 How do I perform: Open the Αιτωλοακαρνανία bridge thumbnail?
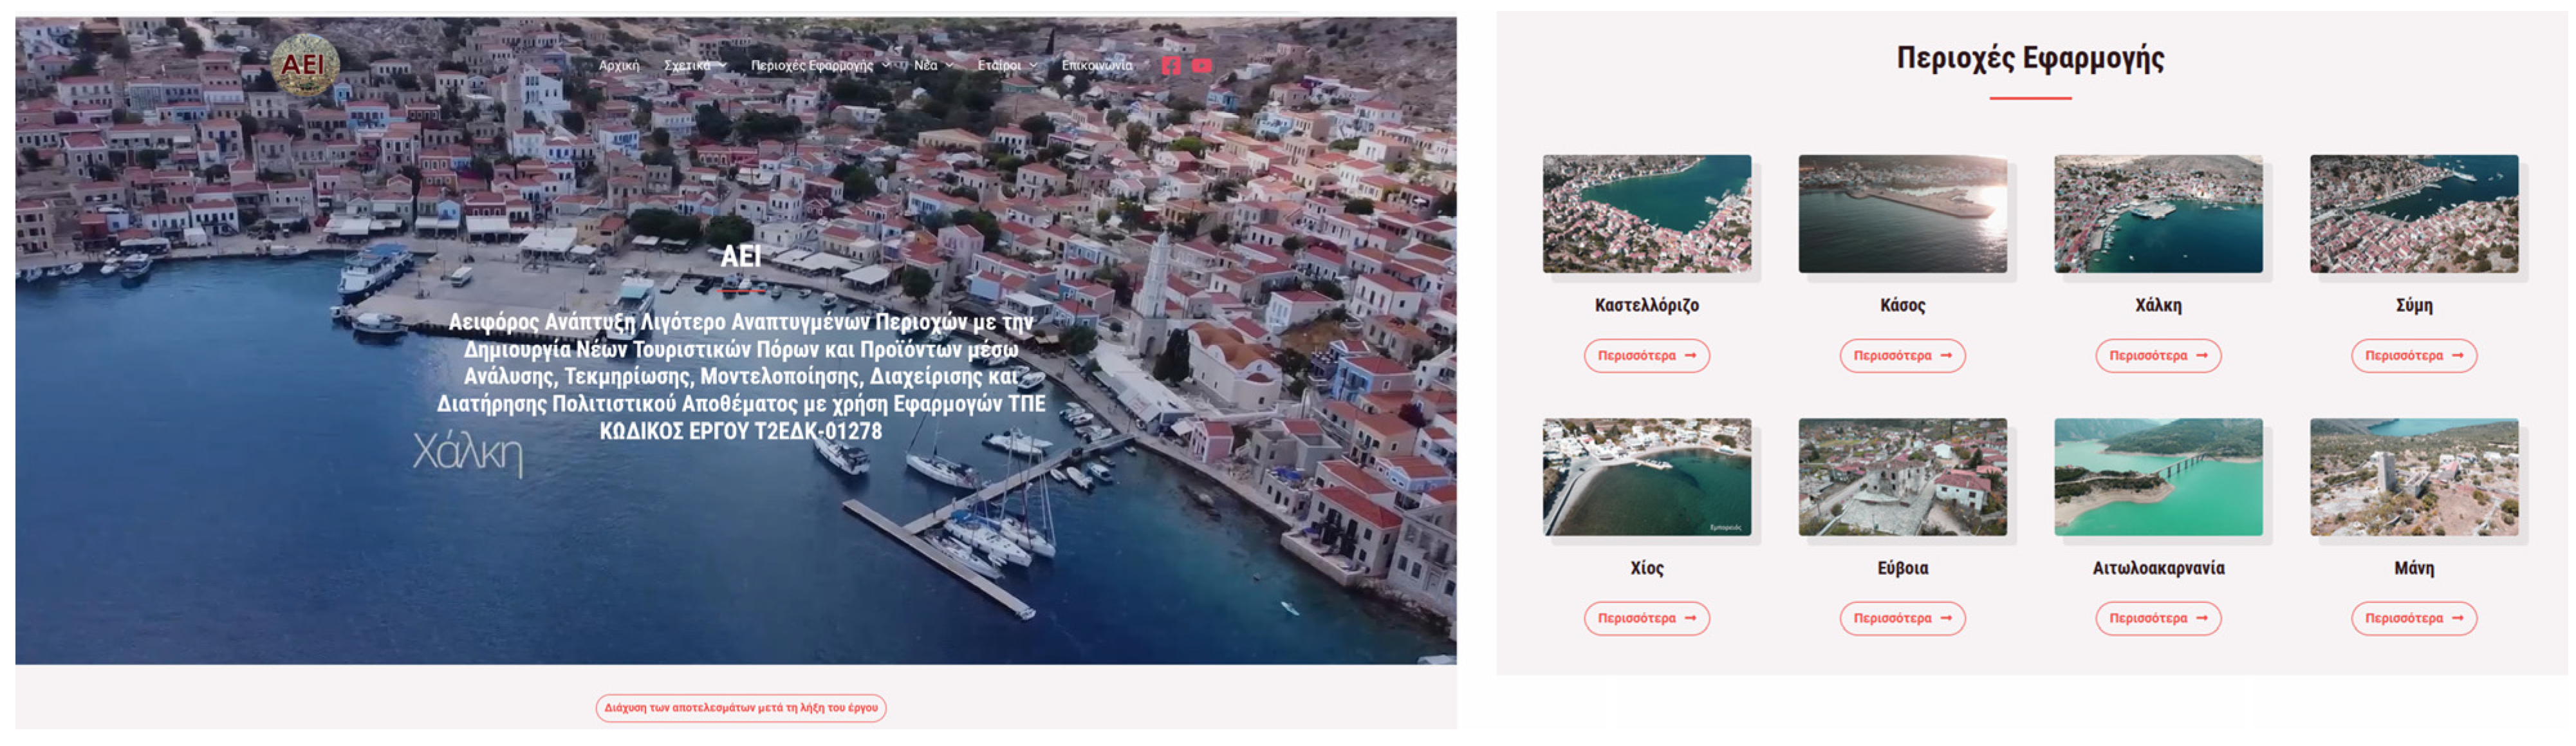[x=2158, y=477]
